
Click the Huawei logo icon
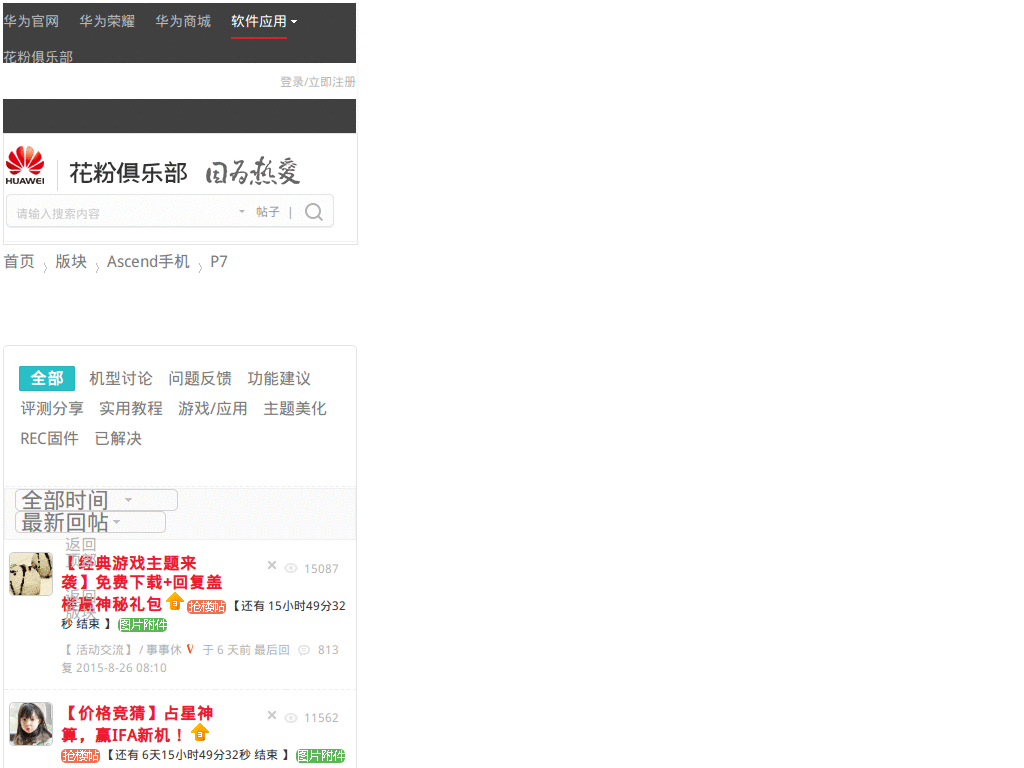pyautogui.click(x=25, y=166)
